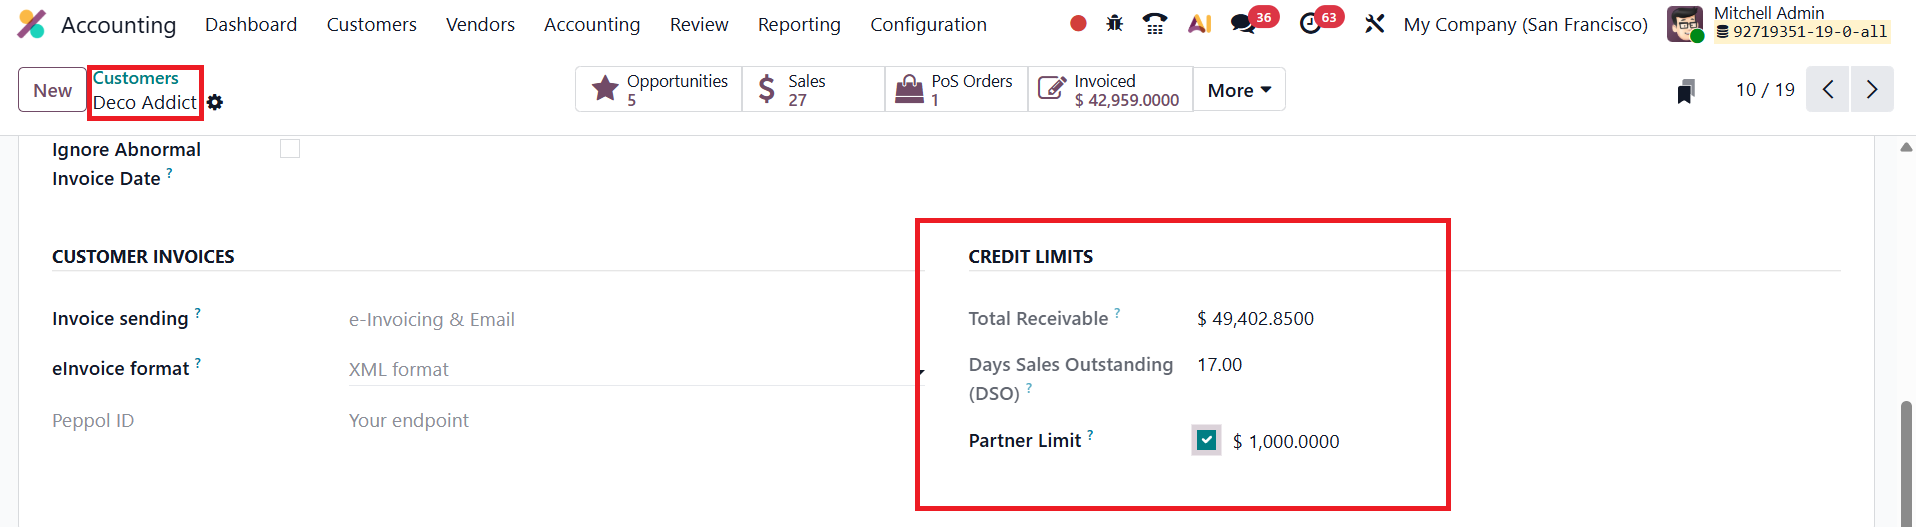Open the Invoice sending dropdown field
Image resolution: width=1916 pixels, height=527 pixels.
(x=630, y=320)
